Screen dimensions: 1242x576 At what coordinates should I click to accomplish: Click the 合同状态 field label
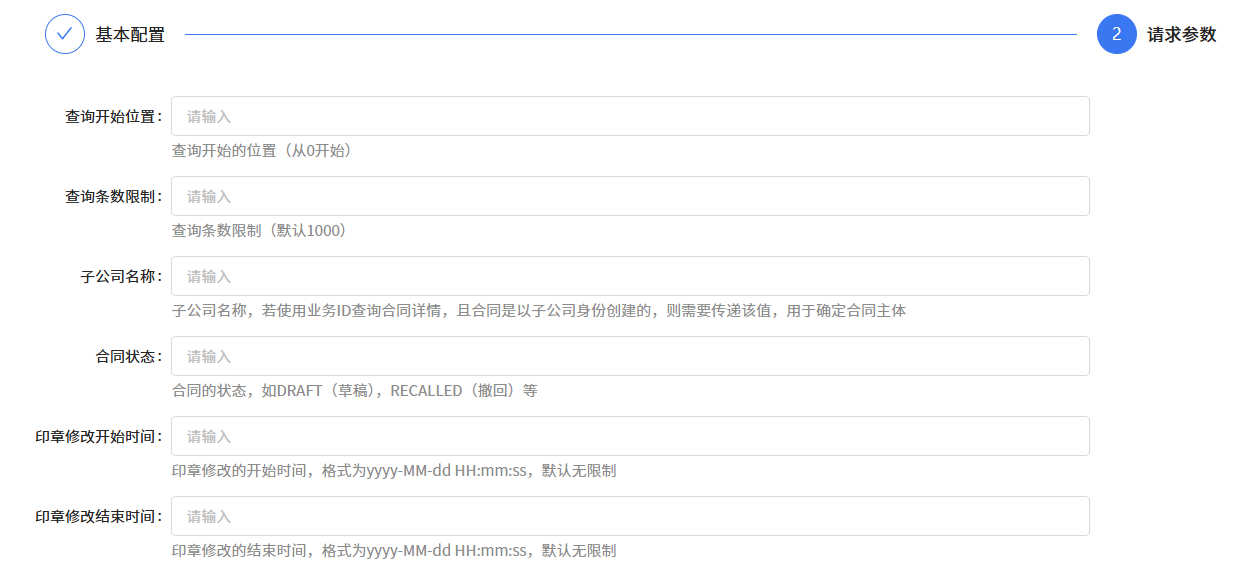click(x=128, y=356)
